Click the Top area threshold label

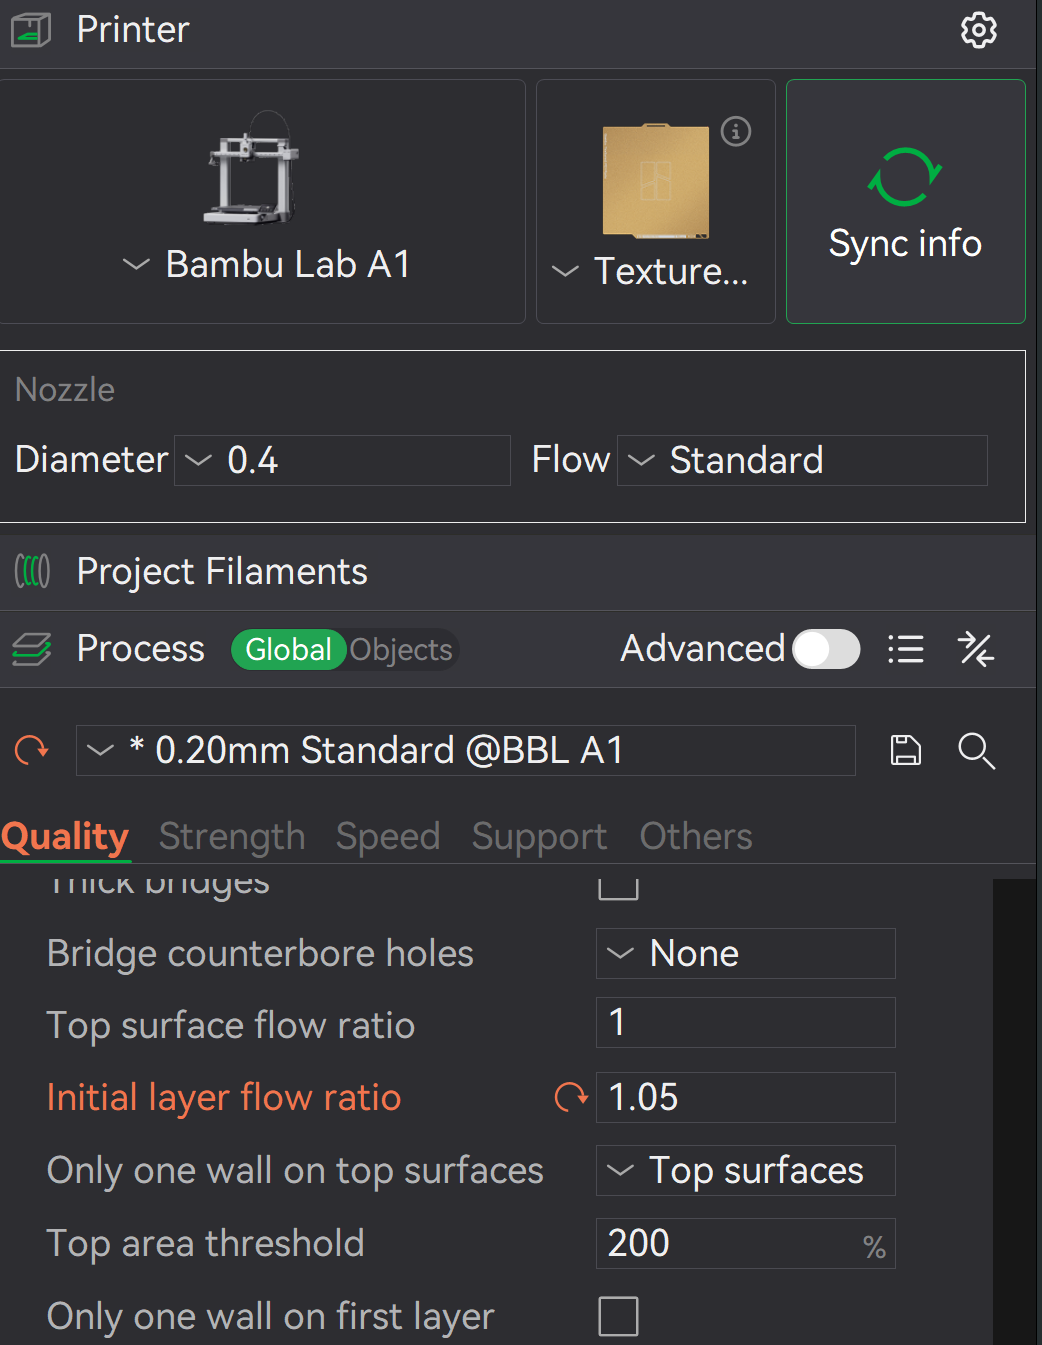205,1243
